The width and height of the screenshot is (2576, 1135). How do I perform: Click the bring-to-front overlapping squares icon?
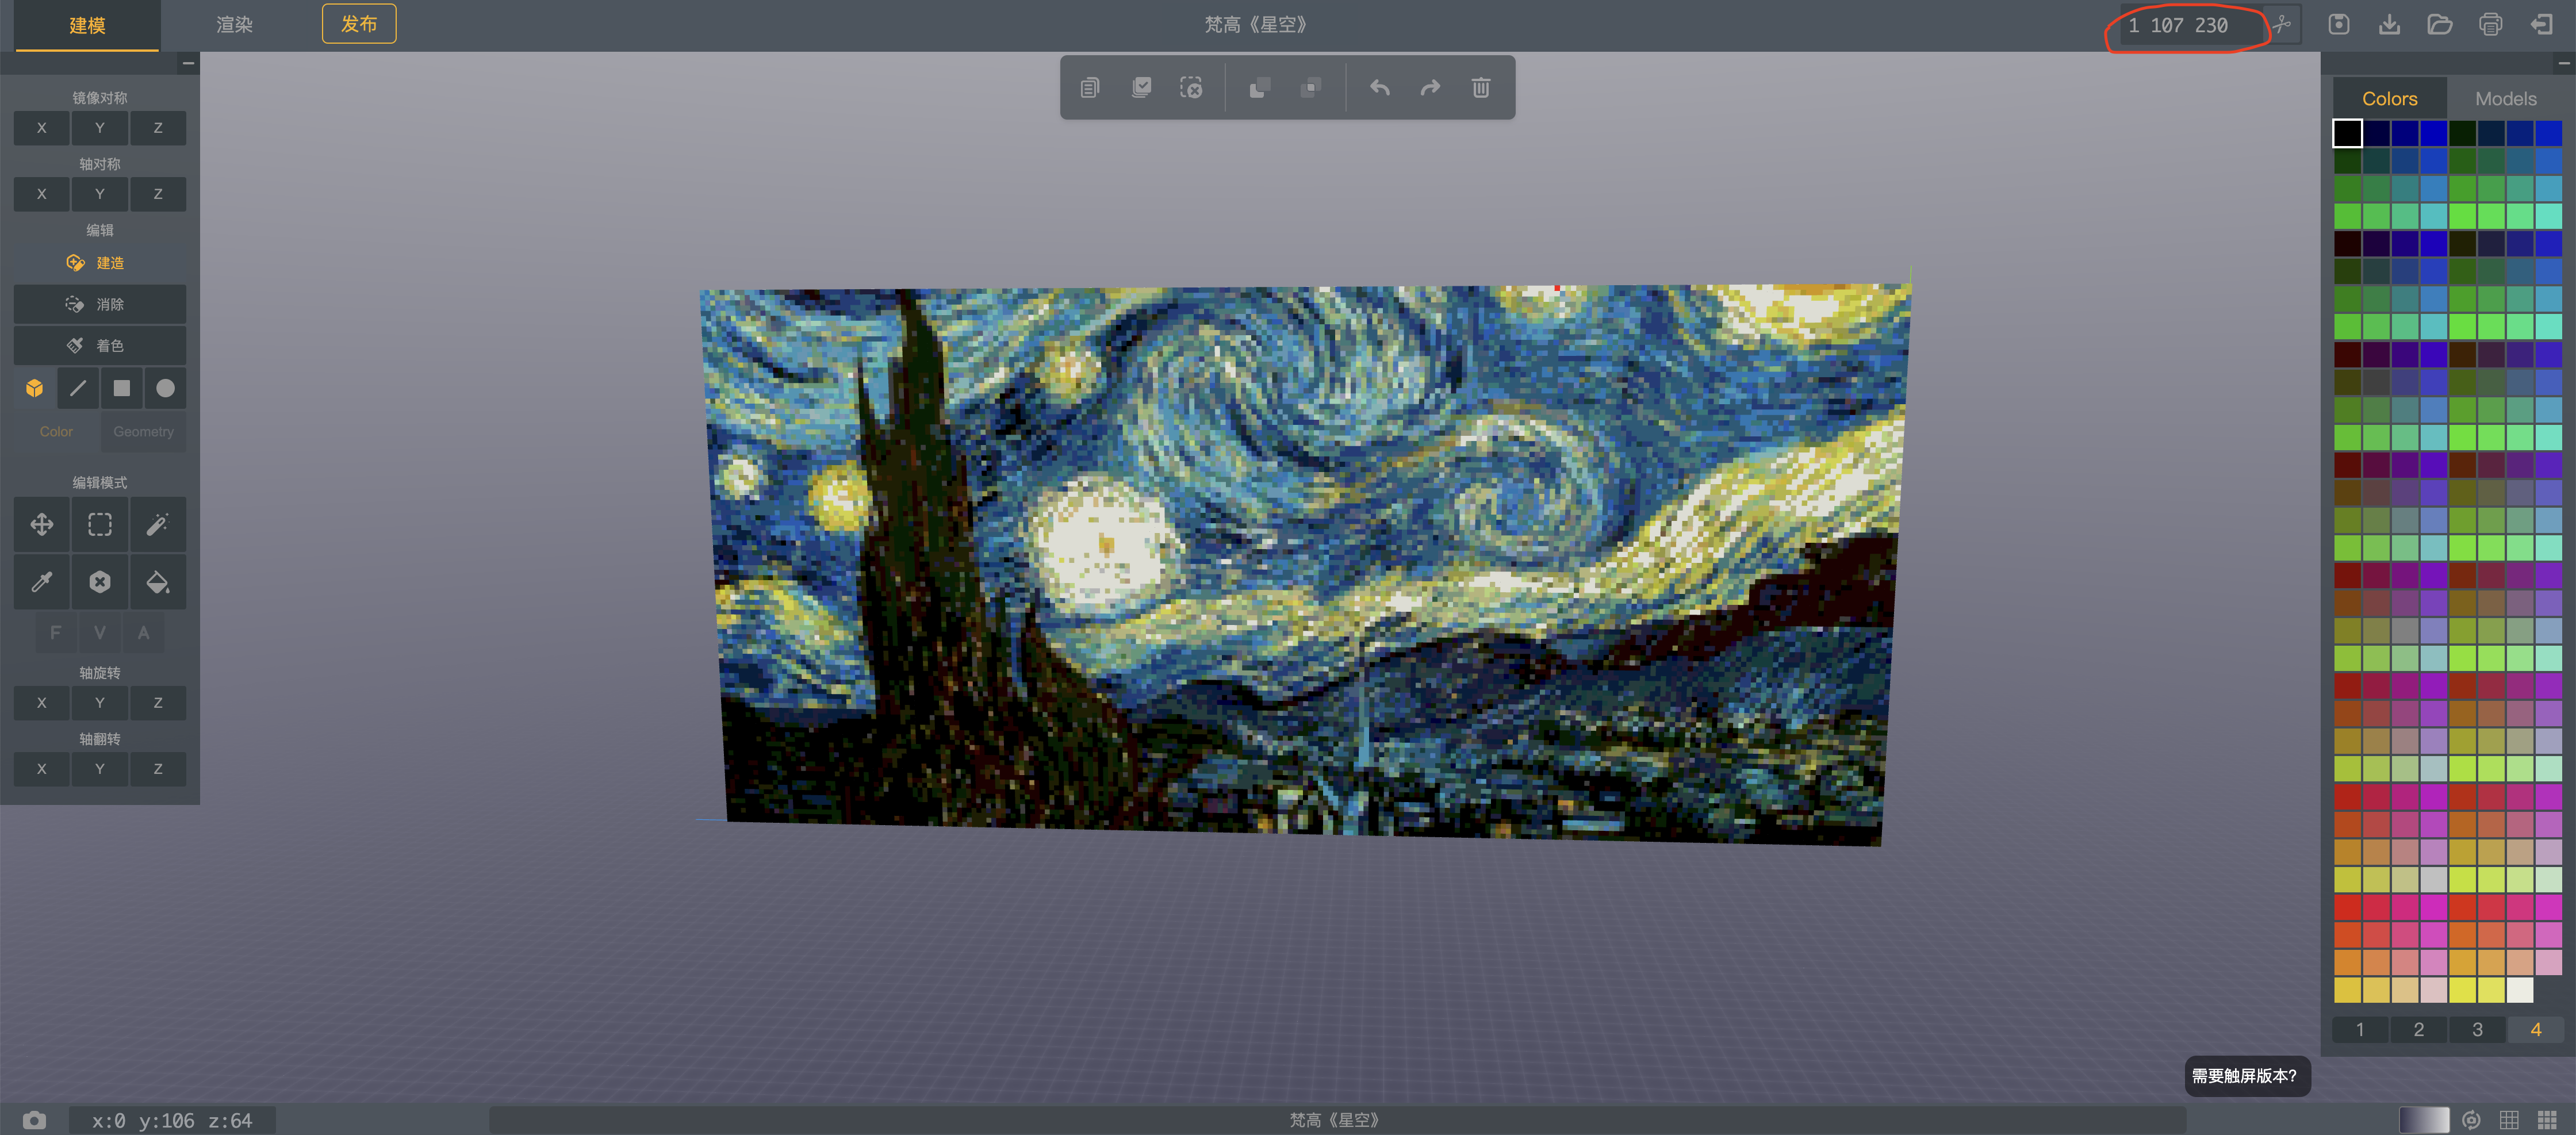tap(1260, 88)
